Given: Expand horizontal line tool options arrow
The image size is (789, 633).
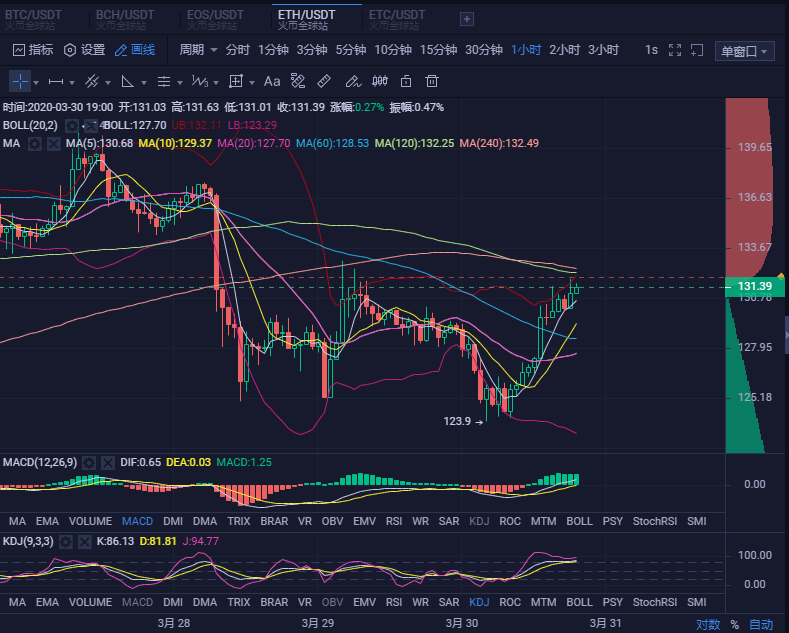Looking at the screenshot, I should (71, 83).
